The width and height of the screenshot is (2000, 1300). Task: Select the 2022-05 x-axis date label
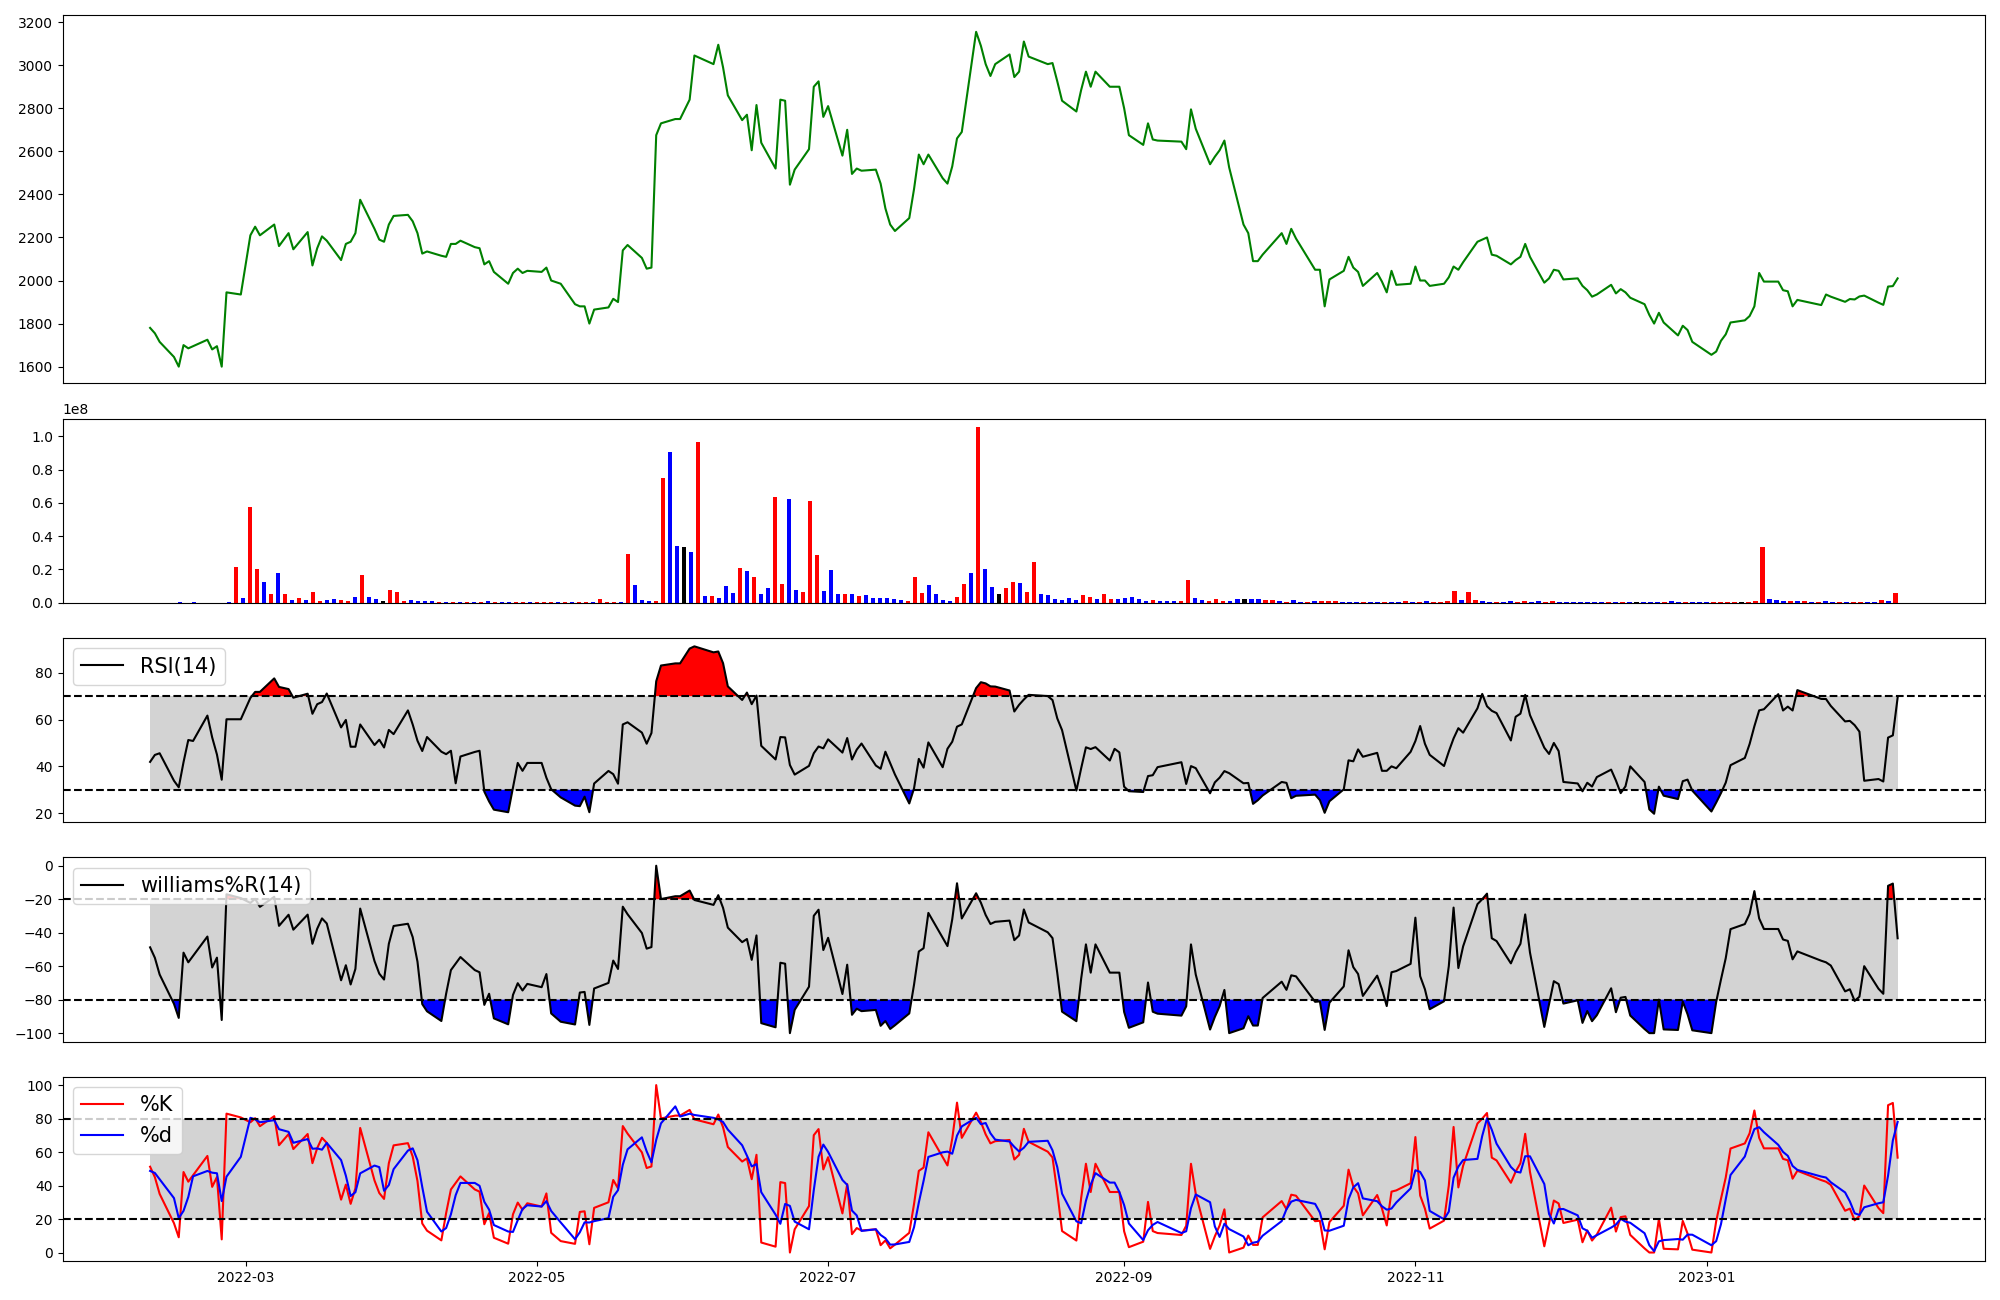pos(537,1277)
